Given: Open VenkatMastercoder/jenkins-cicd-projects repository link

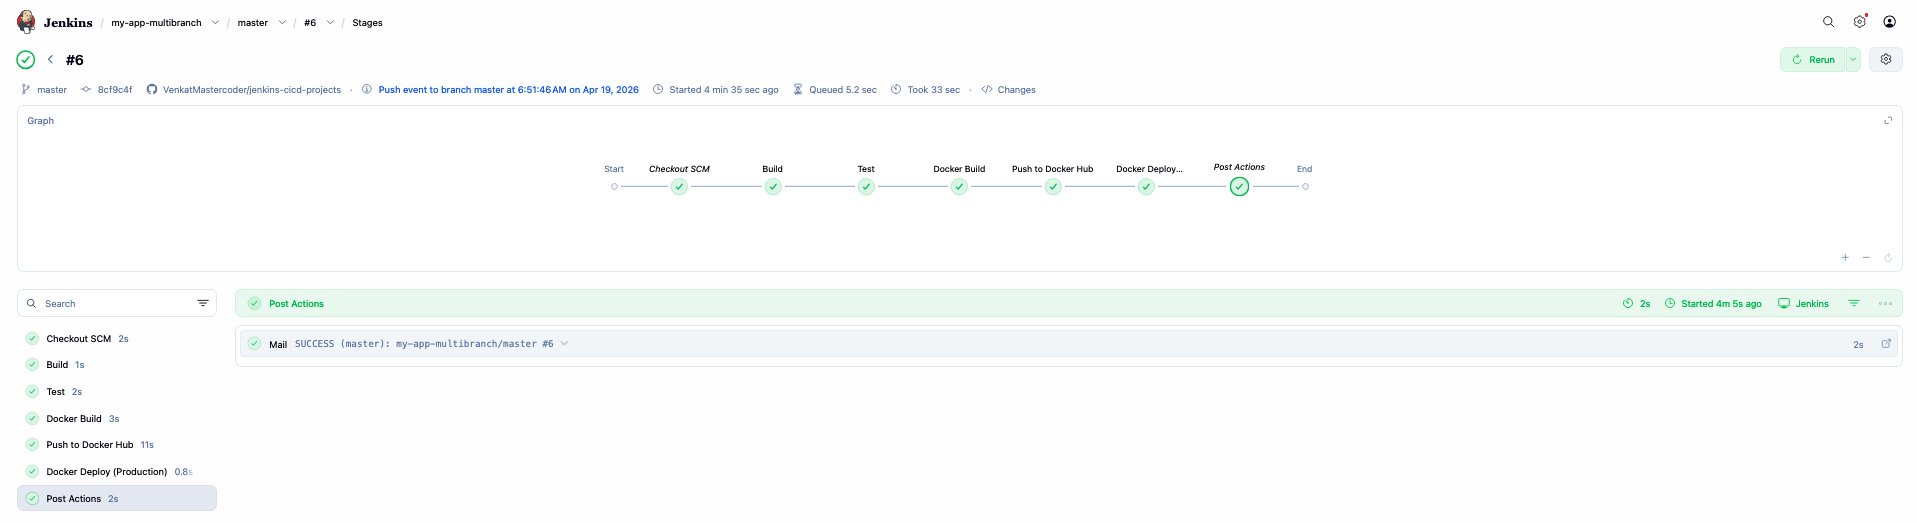Looking at the screenshot, I should click(x=252, y=90).
